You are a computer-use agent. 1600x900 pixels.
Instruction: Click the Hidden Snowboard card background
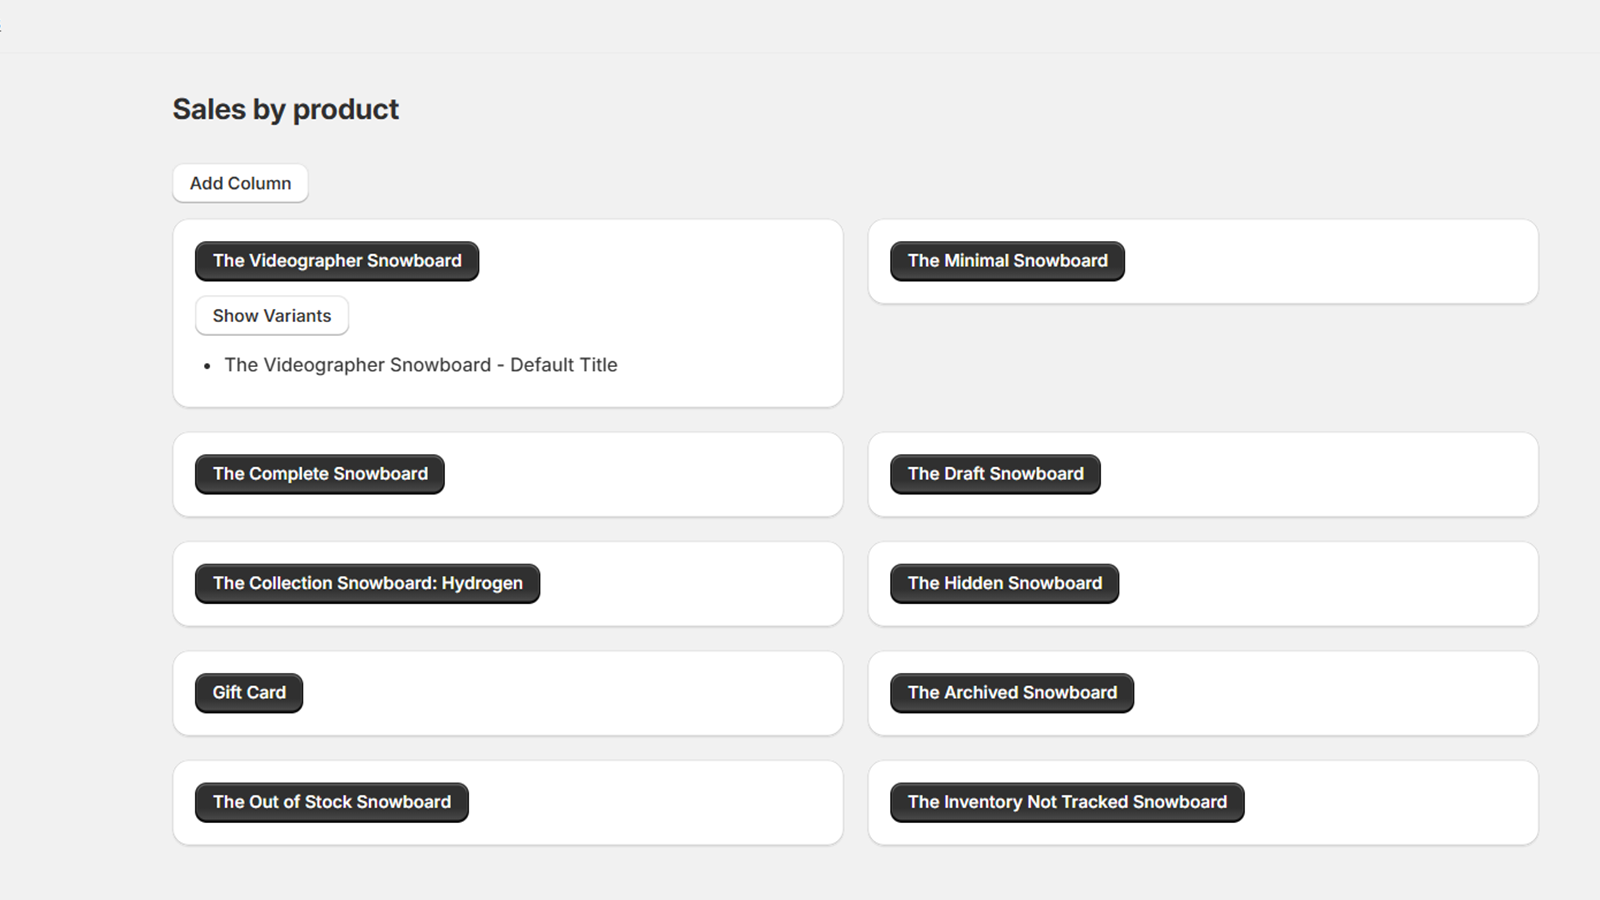point(1330,584)
